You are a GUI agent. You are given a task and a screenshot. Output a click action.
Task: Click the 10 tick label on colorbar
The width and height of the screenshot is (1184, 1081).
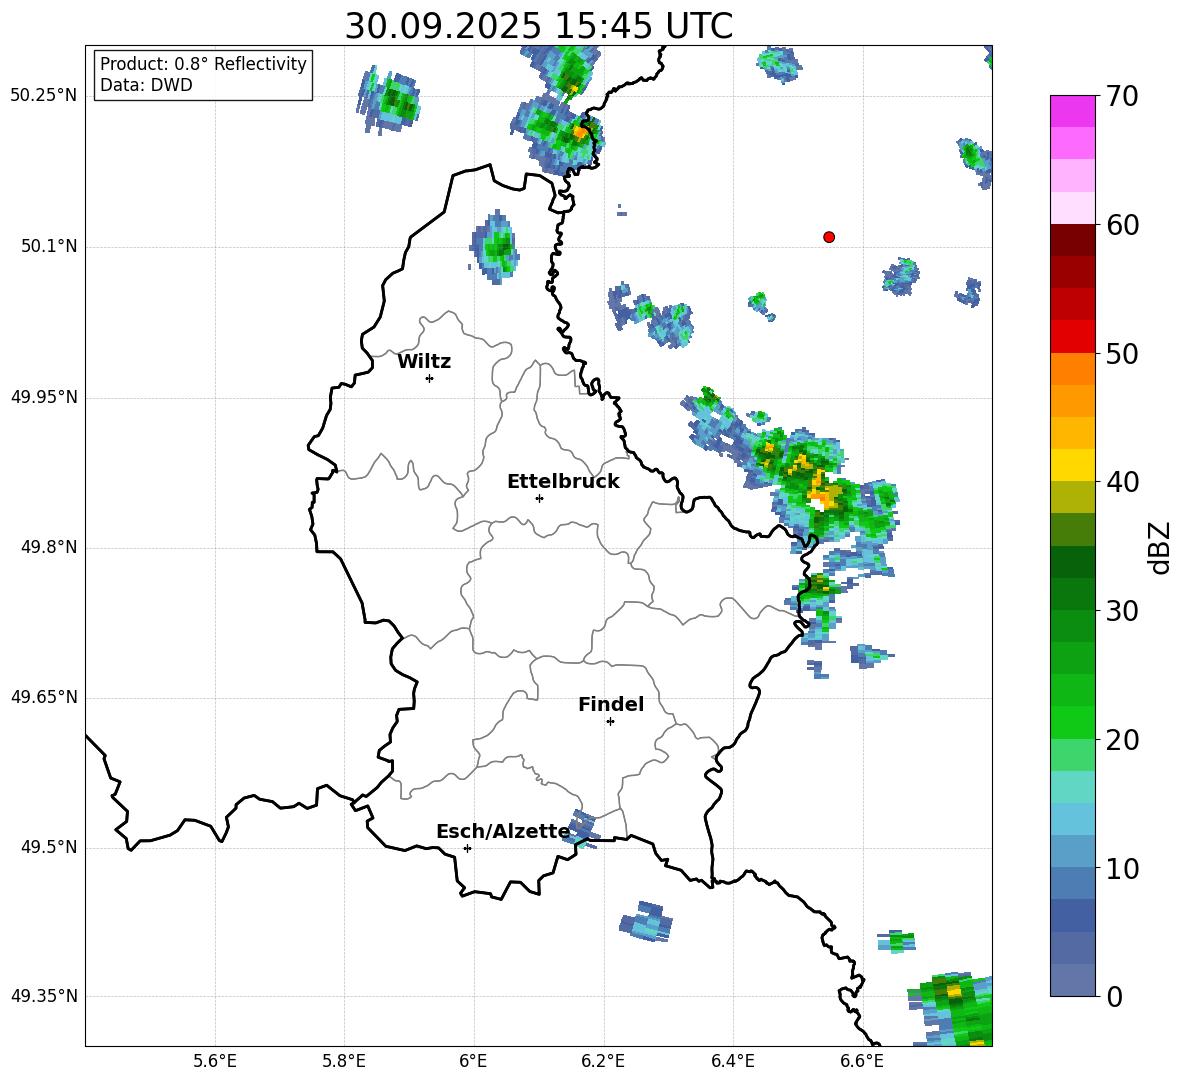pos(1122,868)
